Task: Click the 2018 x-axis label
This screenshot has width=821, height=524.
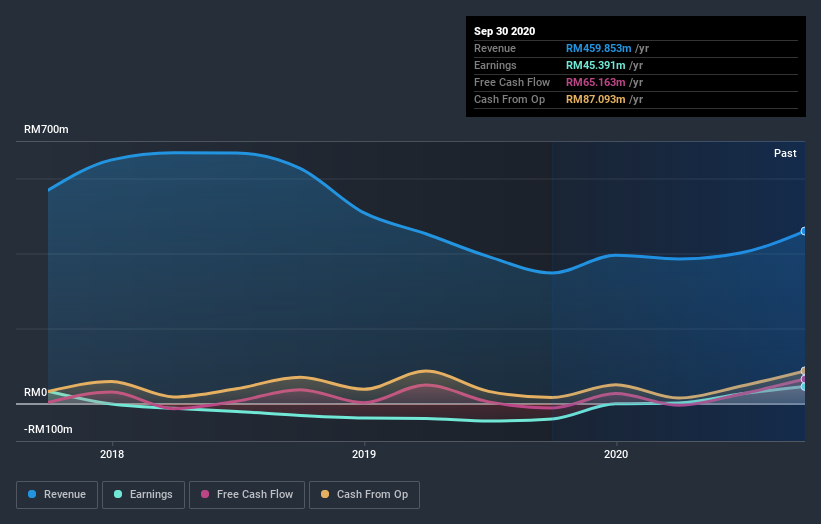Action: click(112, 454)
